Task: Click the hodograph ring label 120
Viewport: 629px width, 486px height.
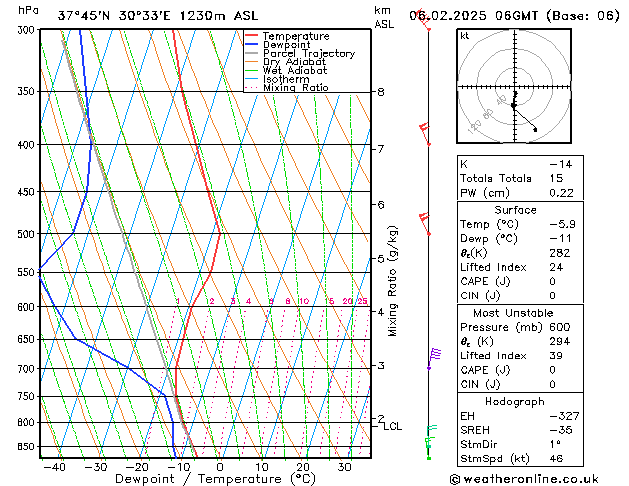Action: (474, 127)
